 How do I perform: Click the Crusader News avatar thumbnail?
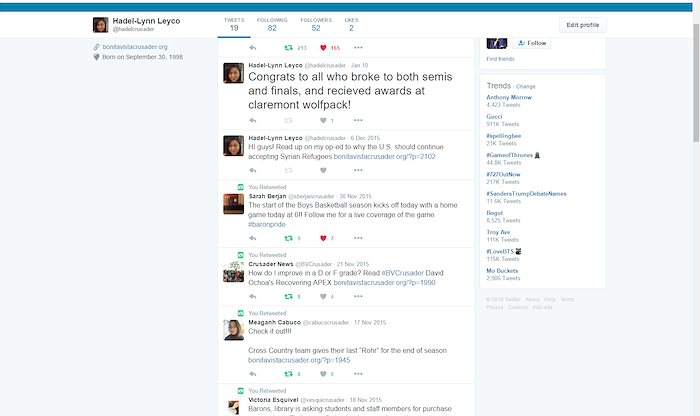(x=233, y=272)
